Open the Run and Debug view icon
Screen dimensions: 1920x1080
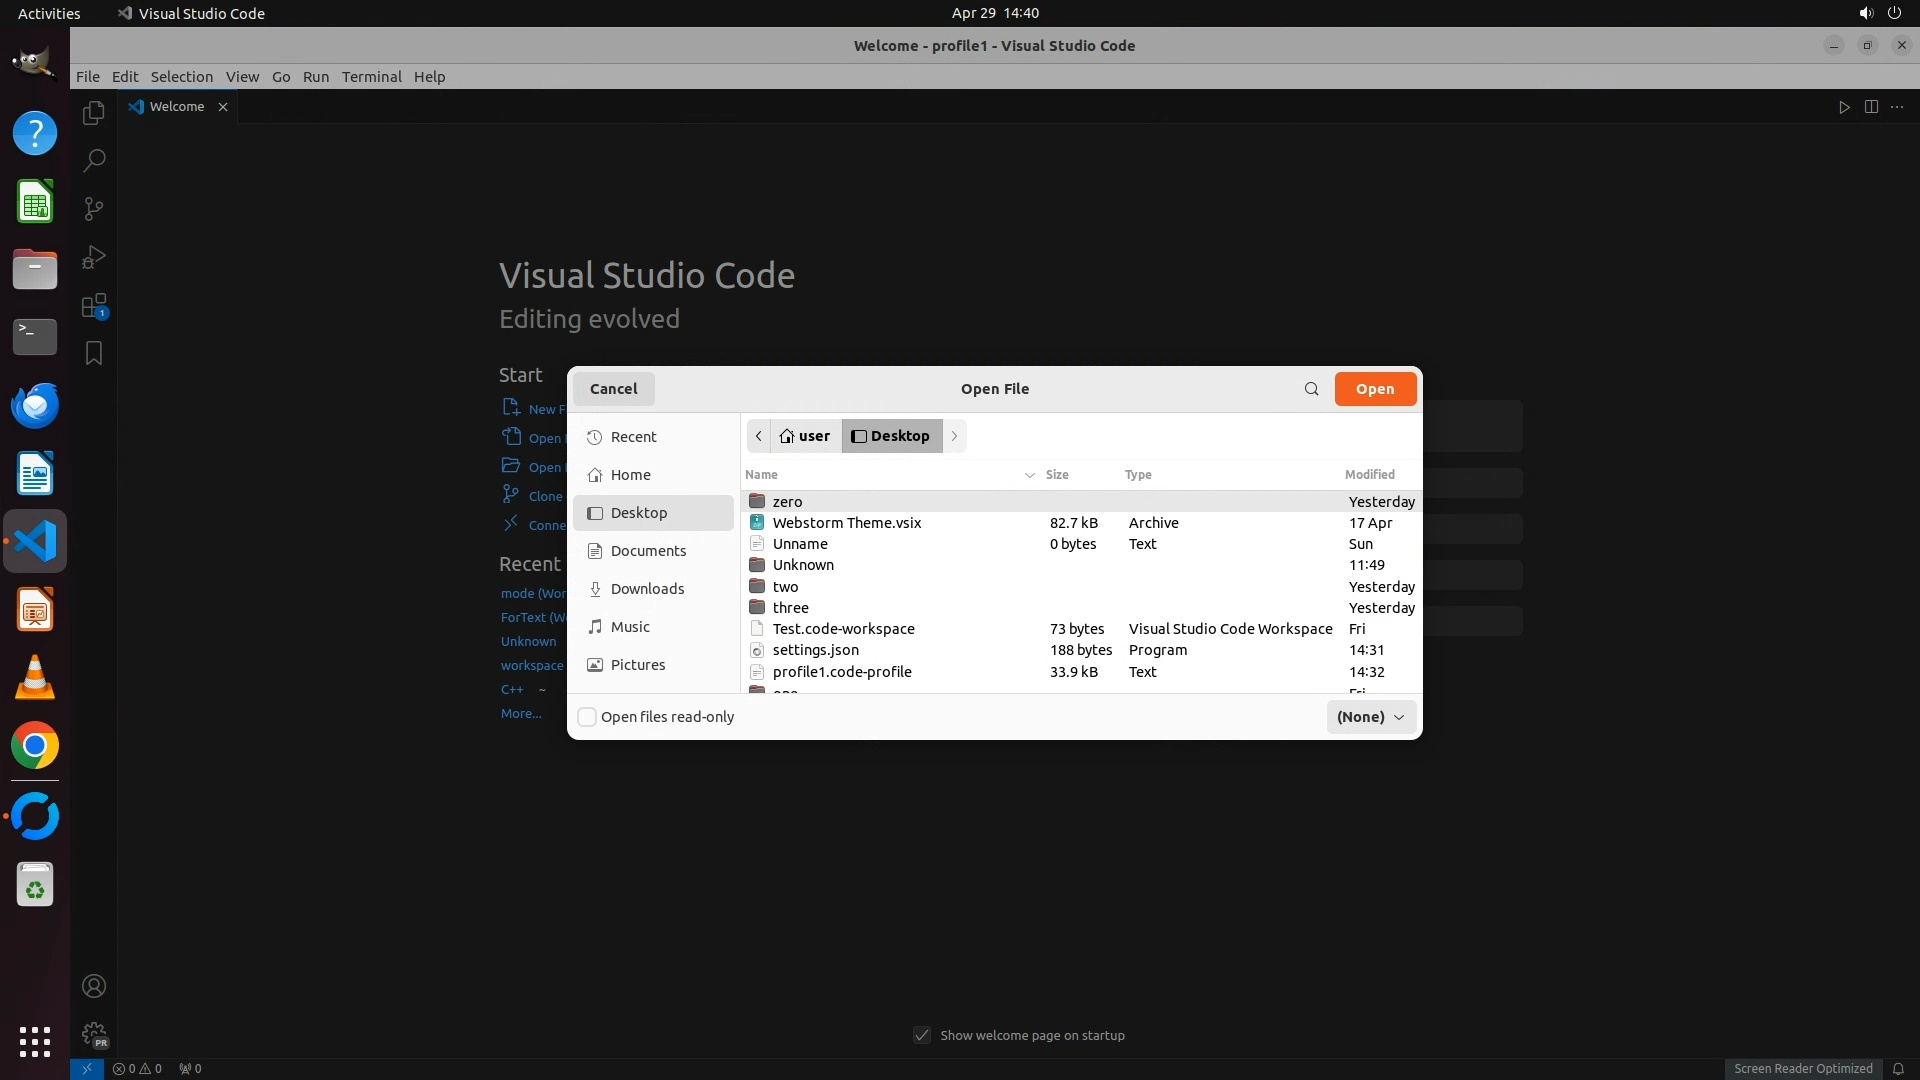point(94,257)
